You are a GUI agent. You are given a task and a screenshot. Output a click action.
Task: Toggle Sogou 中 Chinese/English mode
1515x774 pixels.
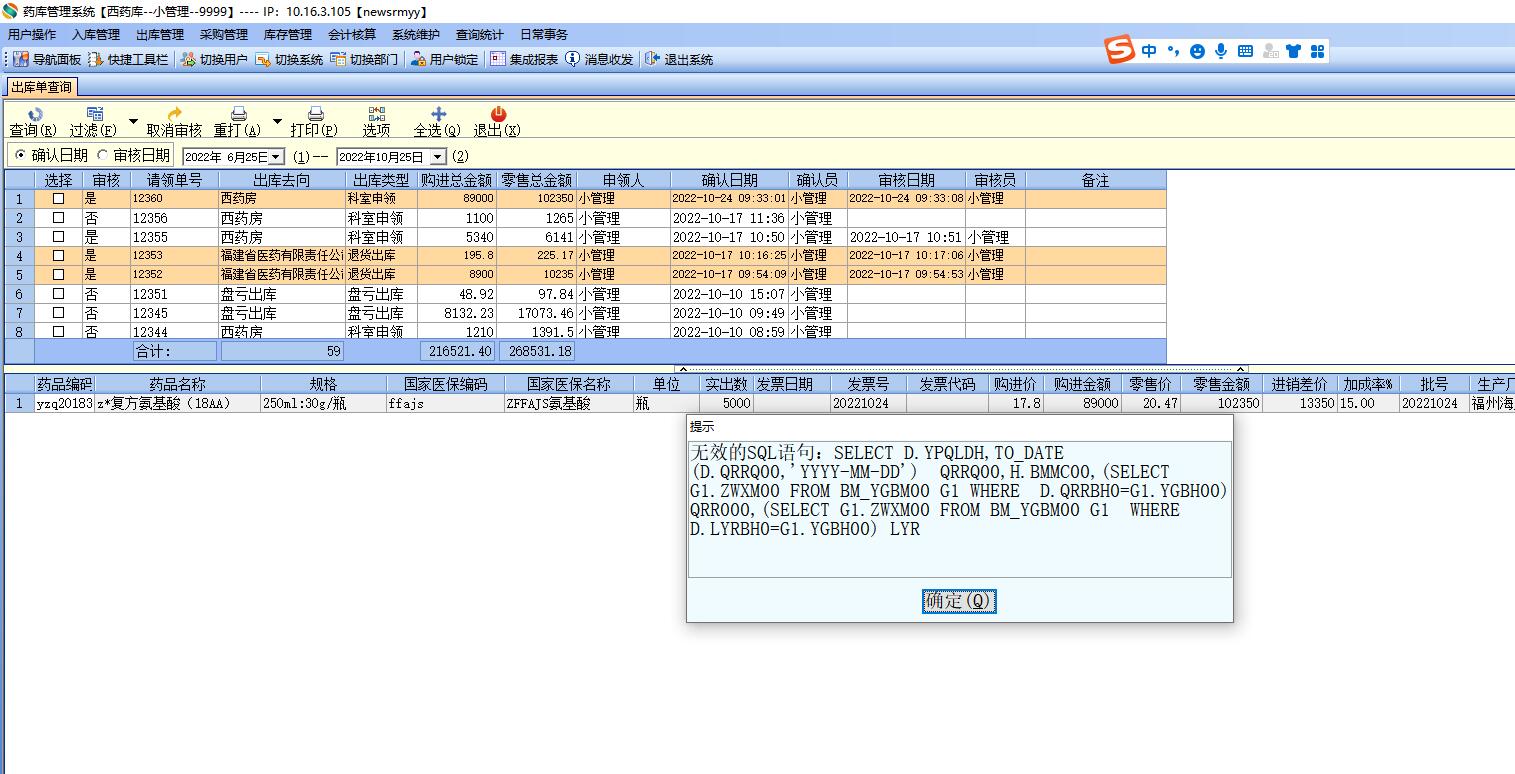[1149, 51]
